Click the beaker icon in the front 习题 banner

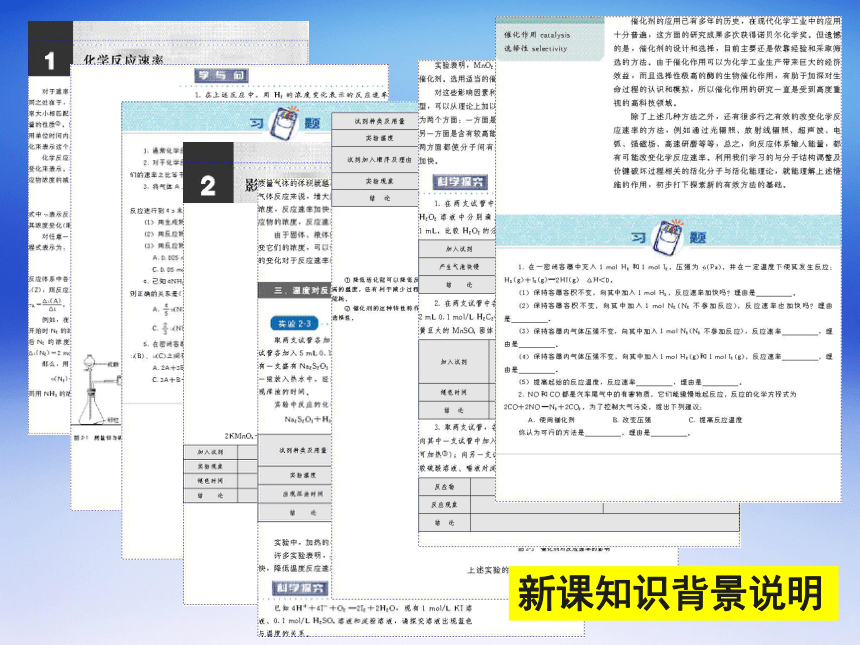(667, 237)
